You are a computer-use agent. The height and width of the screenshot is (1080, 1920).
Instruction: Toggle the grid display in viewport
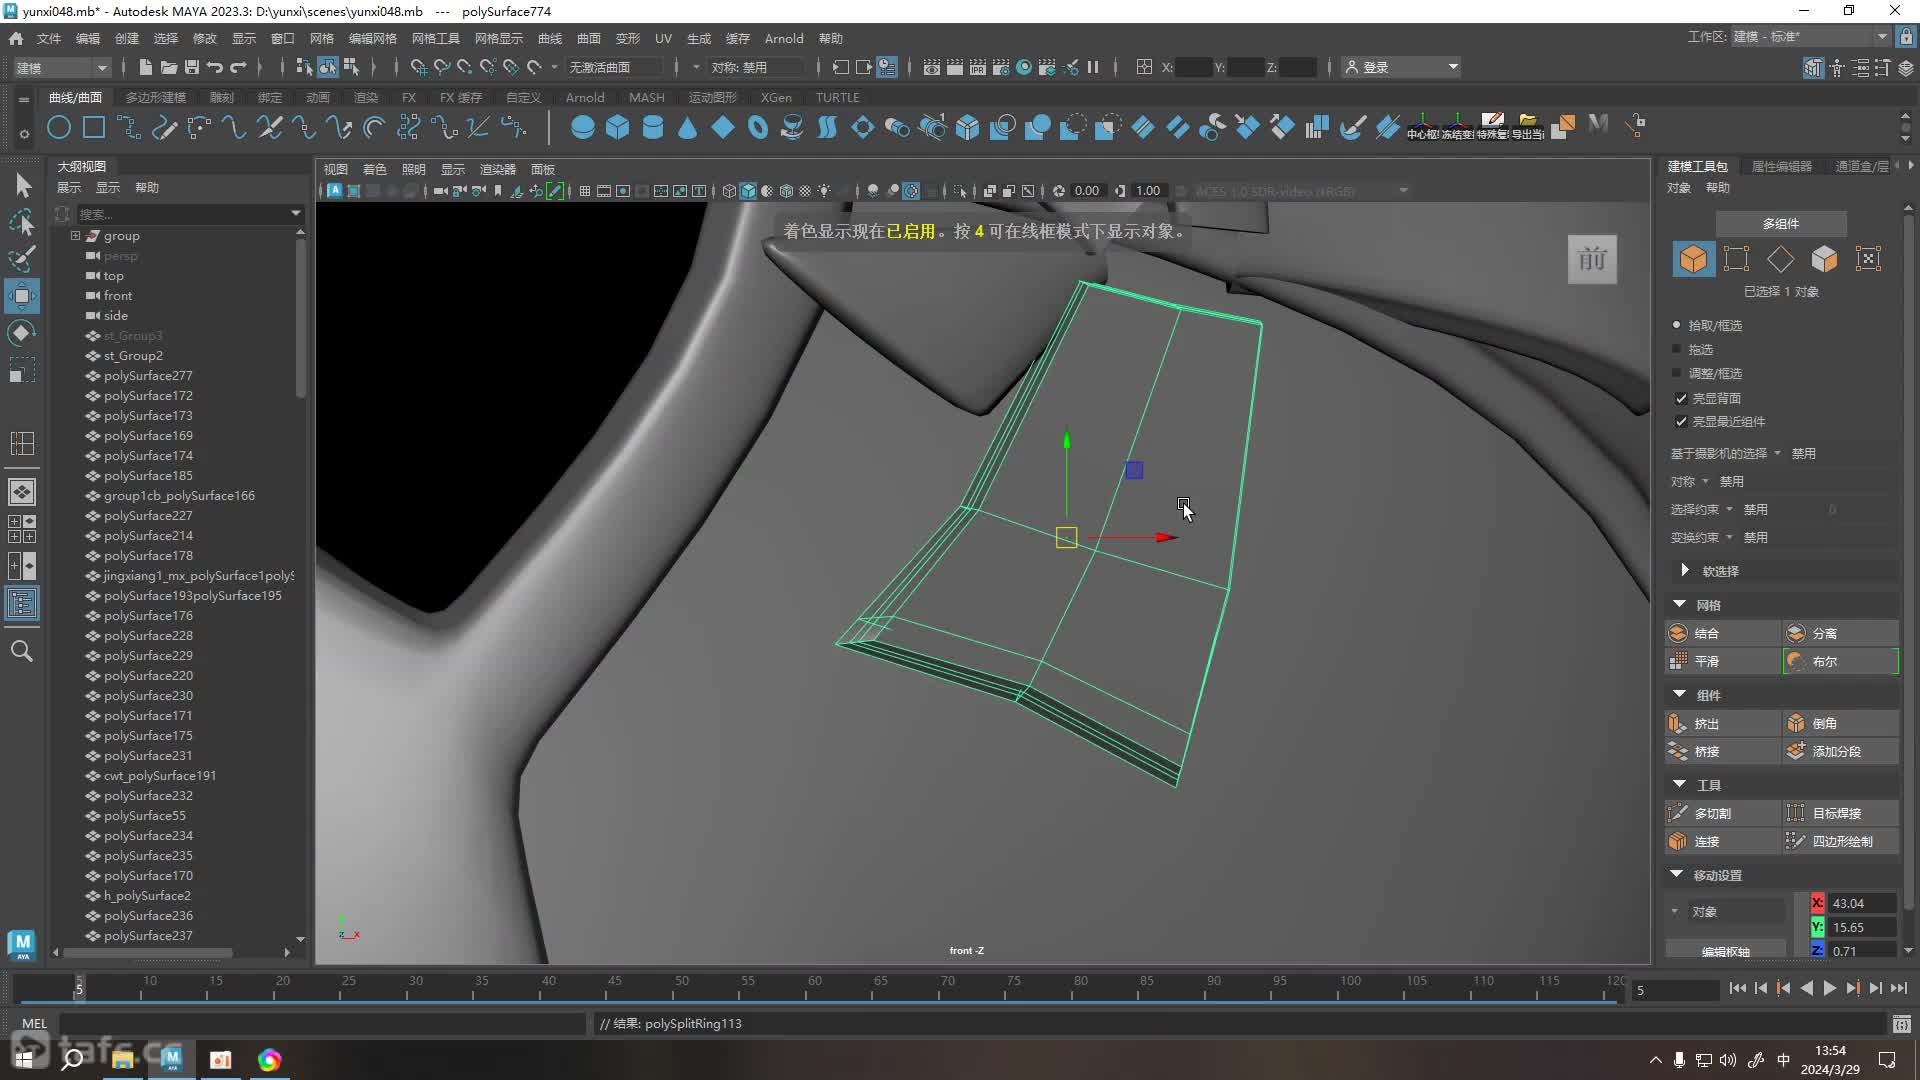pyautogui.click(x=585, y=191)
